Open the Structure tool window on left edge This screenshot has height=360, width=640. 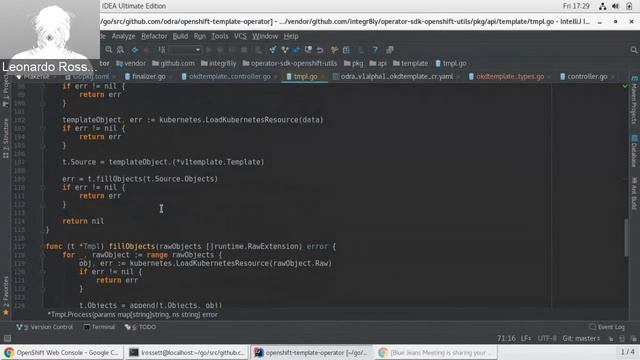point(6,138)
